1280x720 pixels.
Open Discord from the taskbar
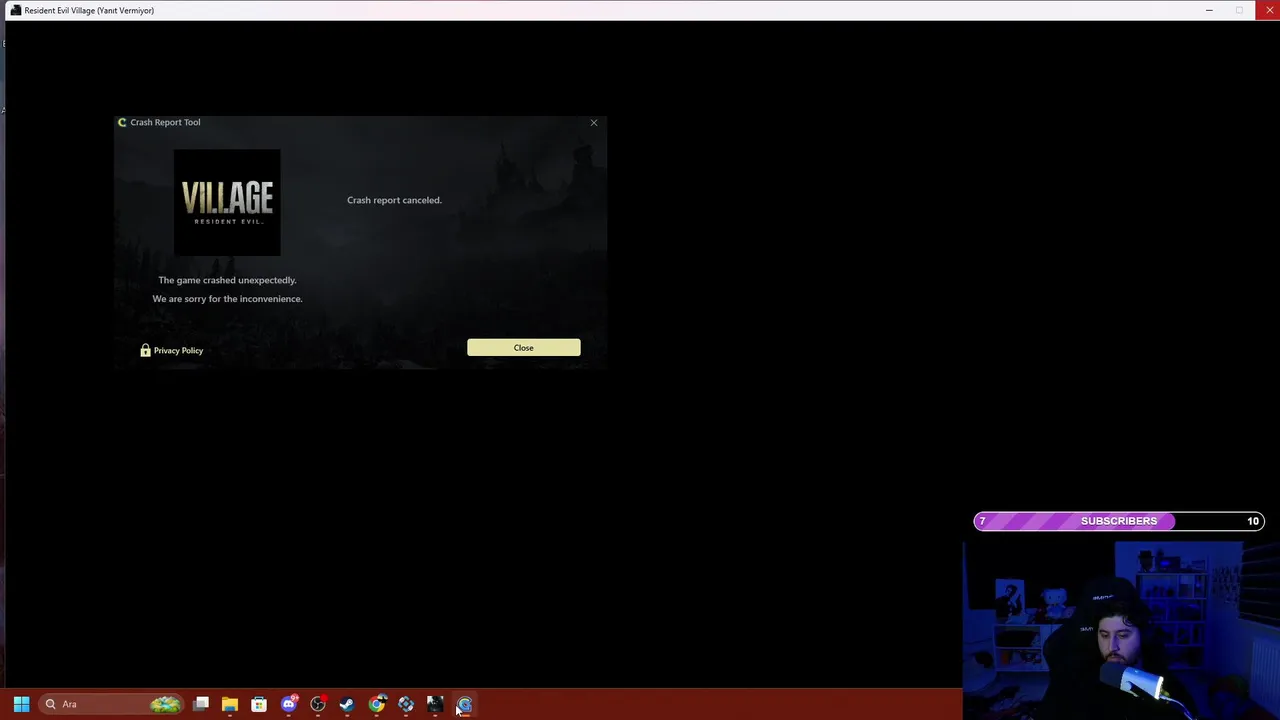tap(289, 704)
